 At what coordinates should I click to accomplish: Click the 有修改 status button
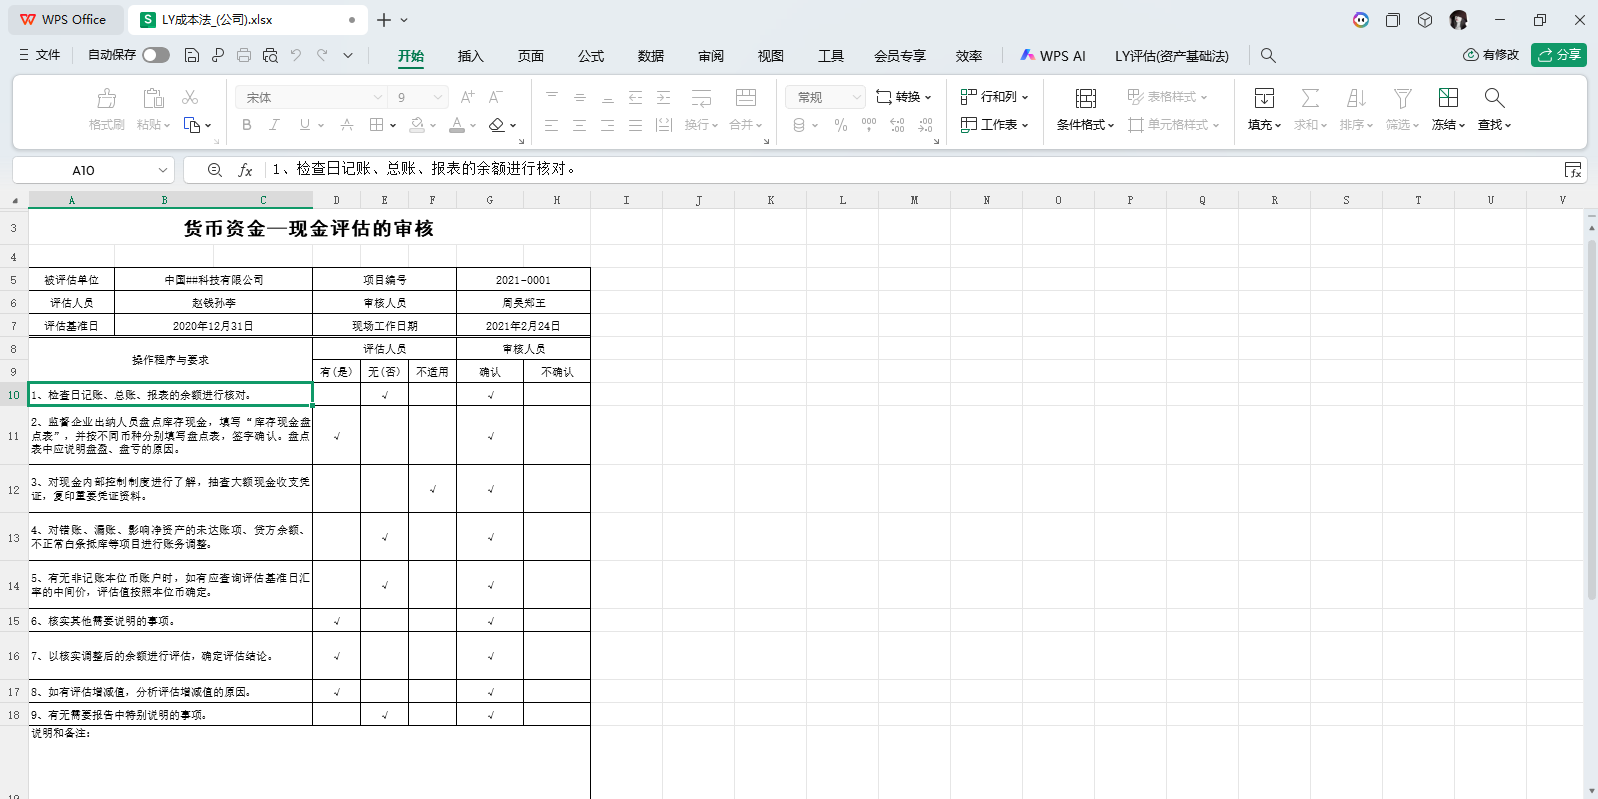[1491, 55]
